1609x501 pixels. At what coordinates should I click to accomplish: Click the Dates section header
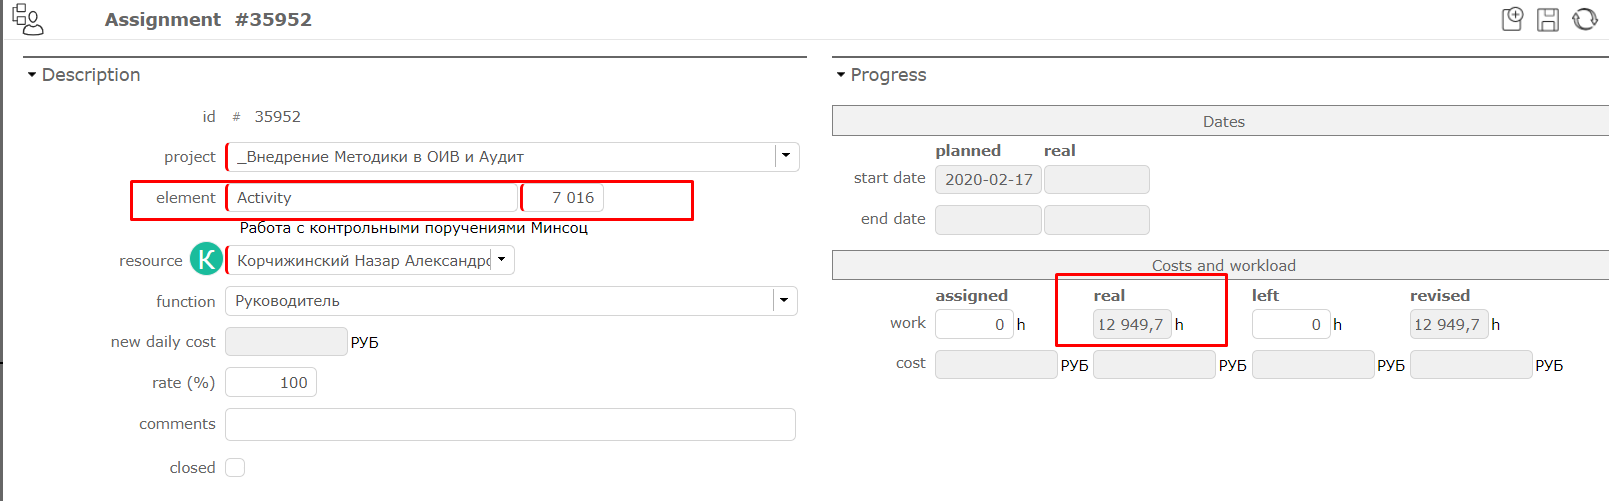(x=1222, y=121)
